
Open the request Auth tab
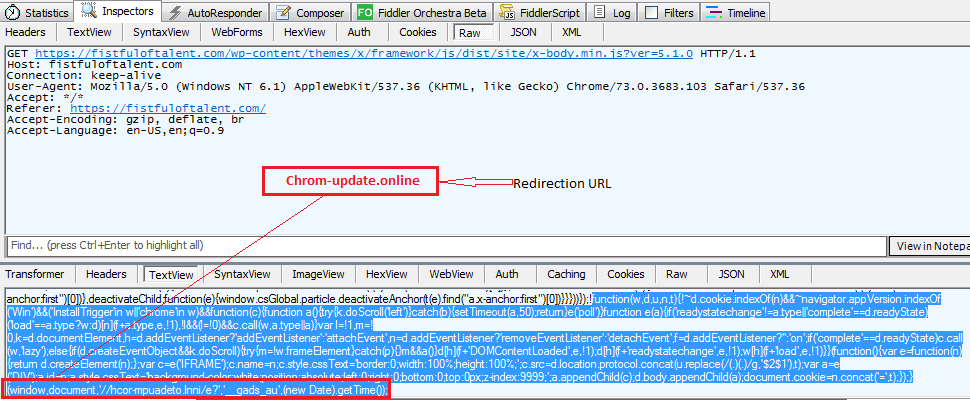[359, 33]
